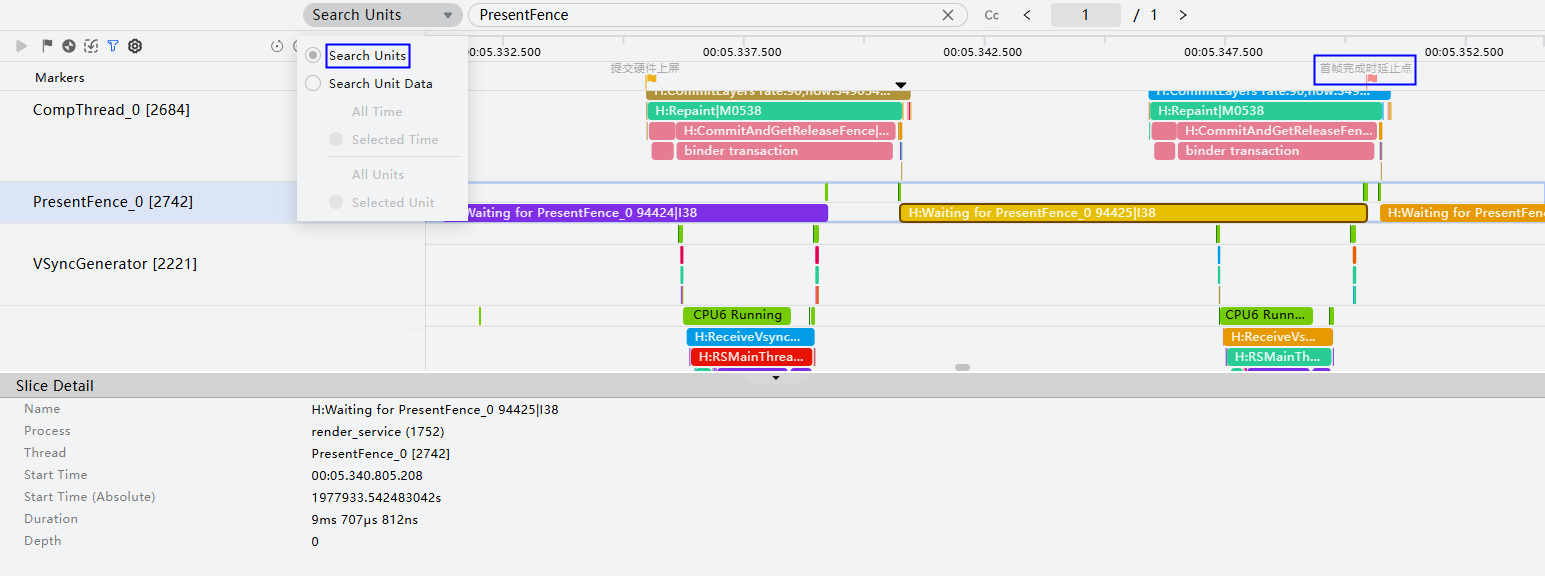This screenshot has width=1545, height=576.
Task: Click the dashed-square import icon
Action: [x=91, y=46]
